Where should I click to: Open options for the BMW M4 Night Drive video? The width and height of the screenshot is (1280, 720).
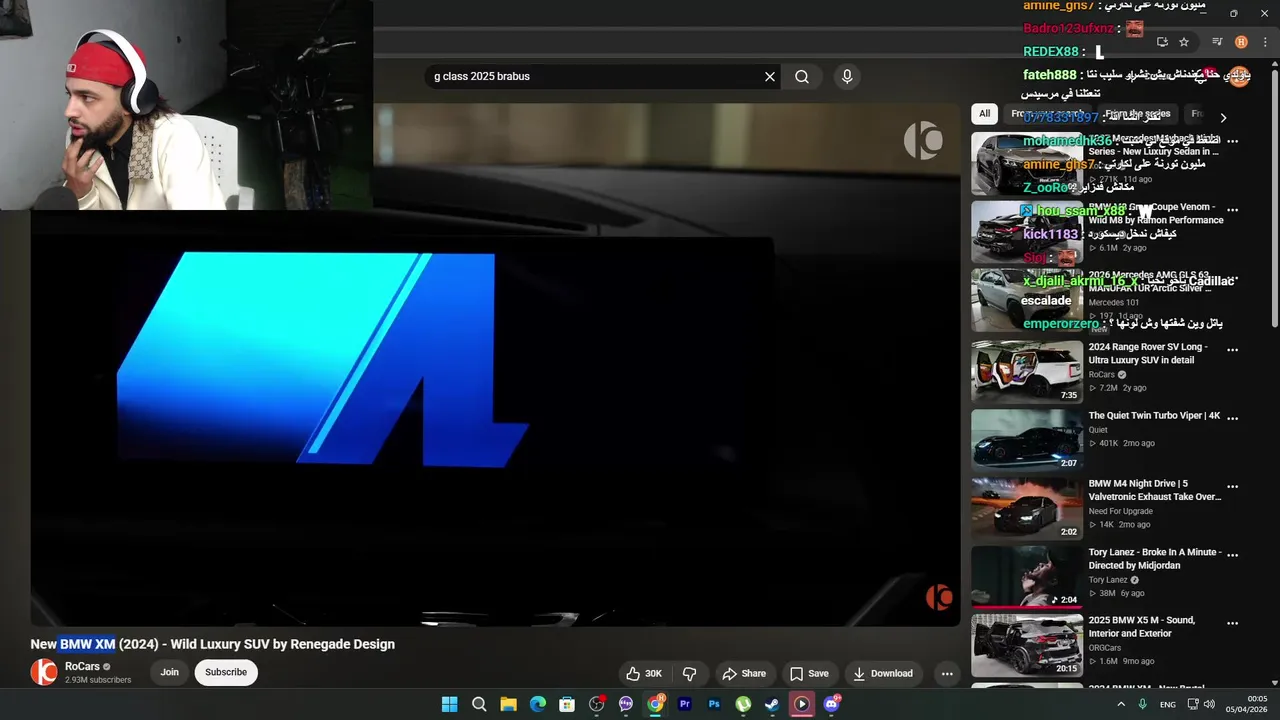(x=1233, y=486)
